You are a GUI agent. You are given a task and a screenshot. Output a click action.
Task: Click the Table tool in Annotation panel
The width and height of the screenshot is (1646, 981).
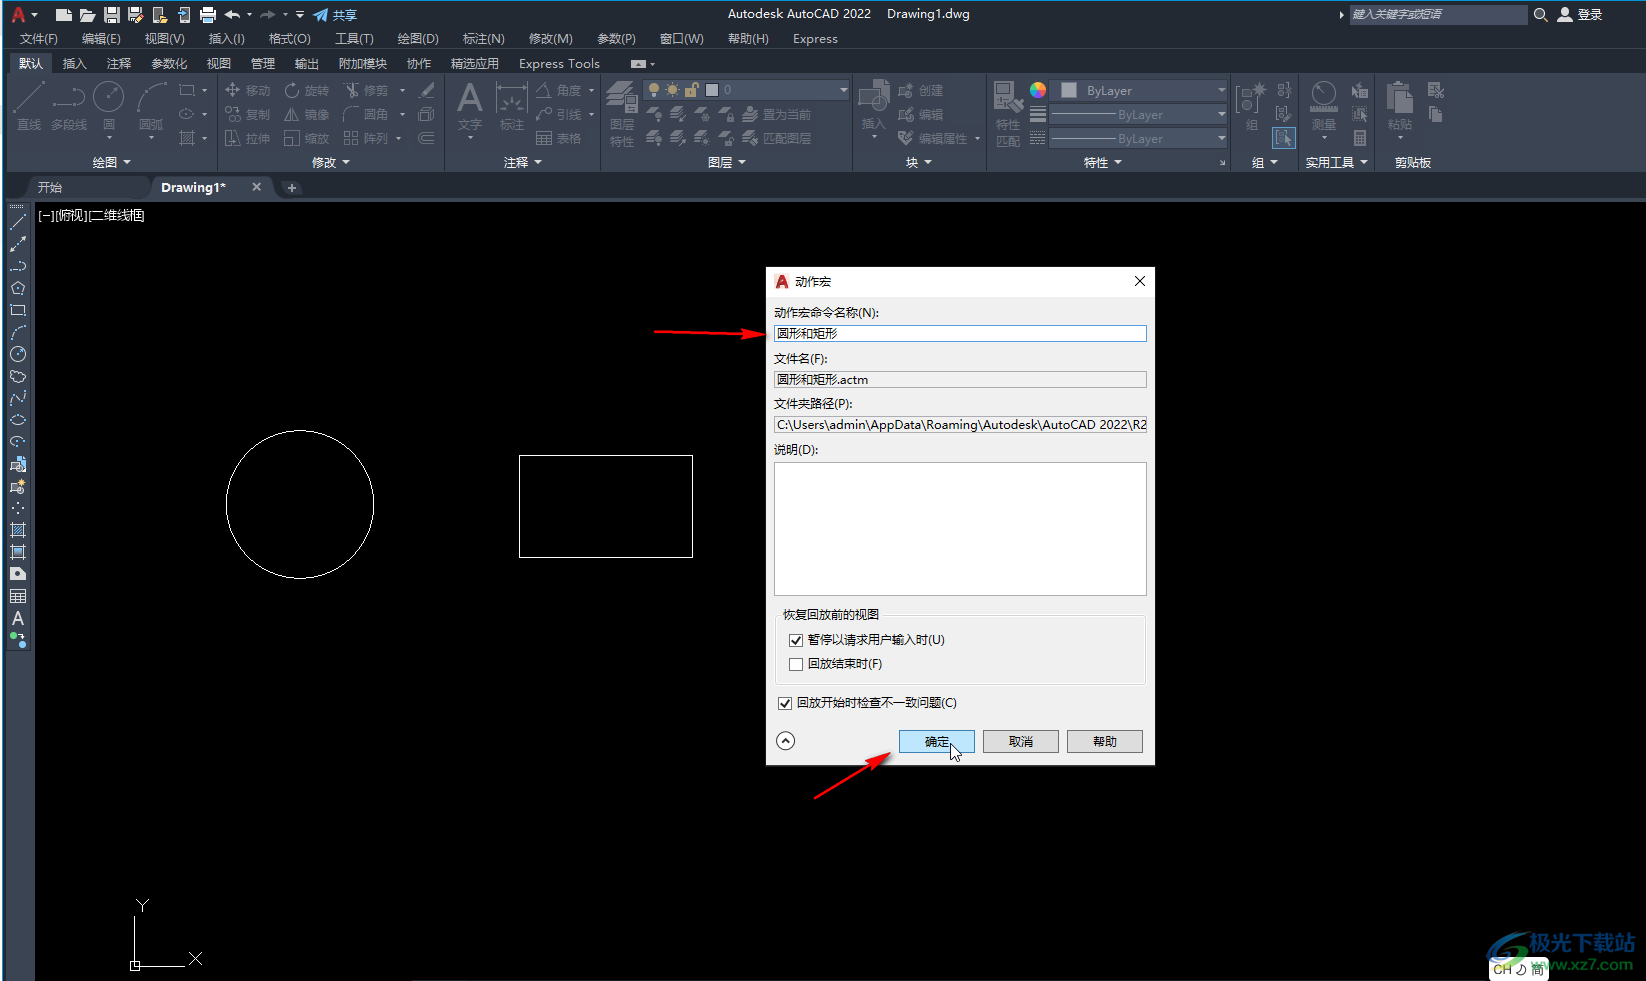pyautogui.click(x=559, y=138)
